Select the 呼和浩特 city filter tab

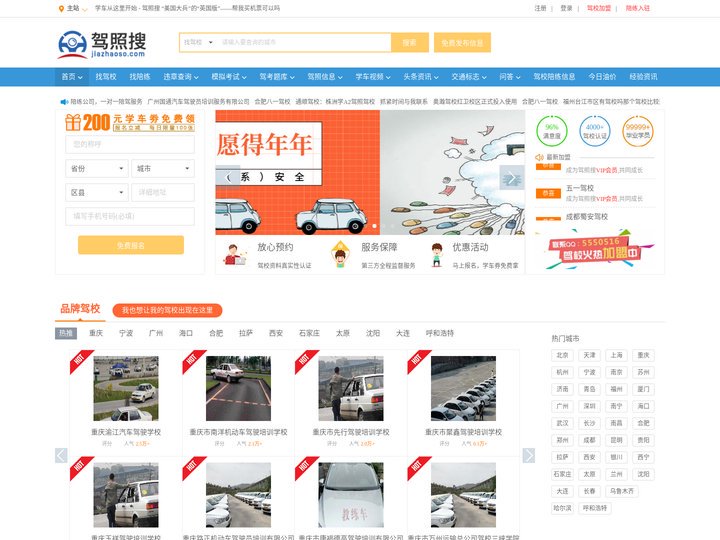click(x=439, y=333)
